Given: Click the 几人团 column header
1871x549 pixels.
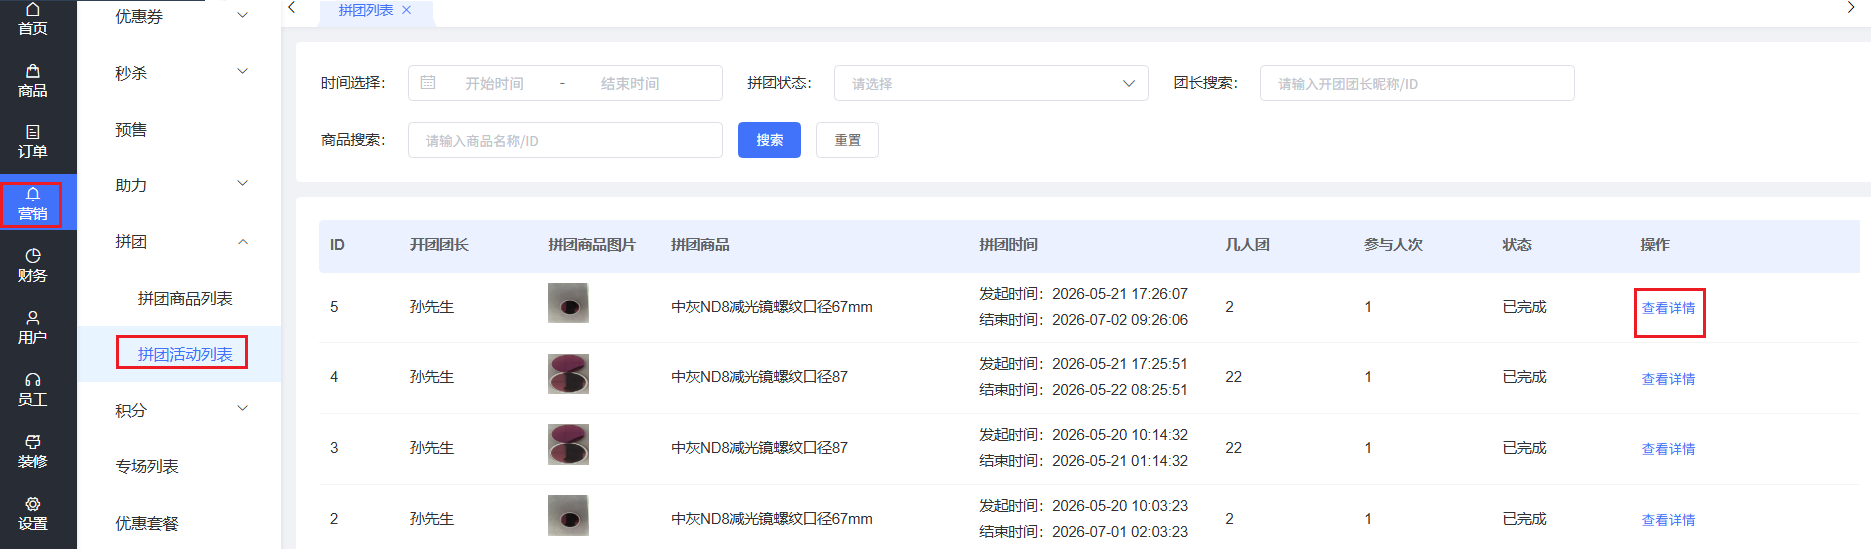Looking at the screenshot, I should 1247,245.
